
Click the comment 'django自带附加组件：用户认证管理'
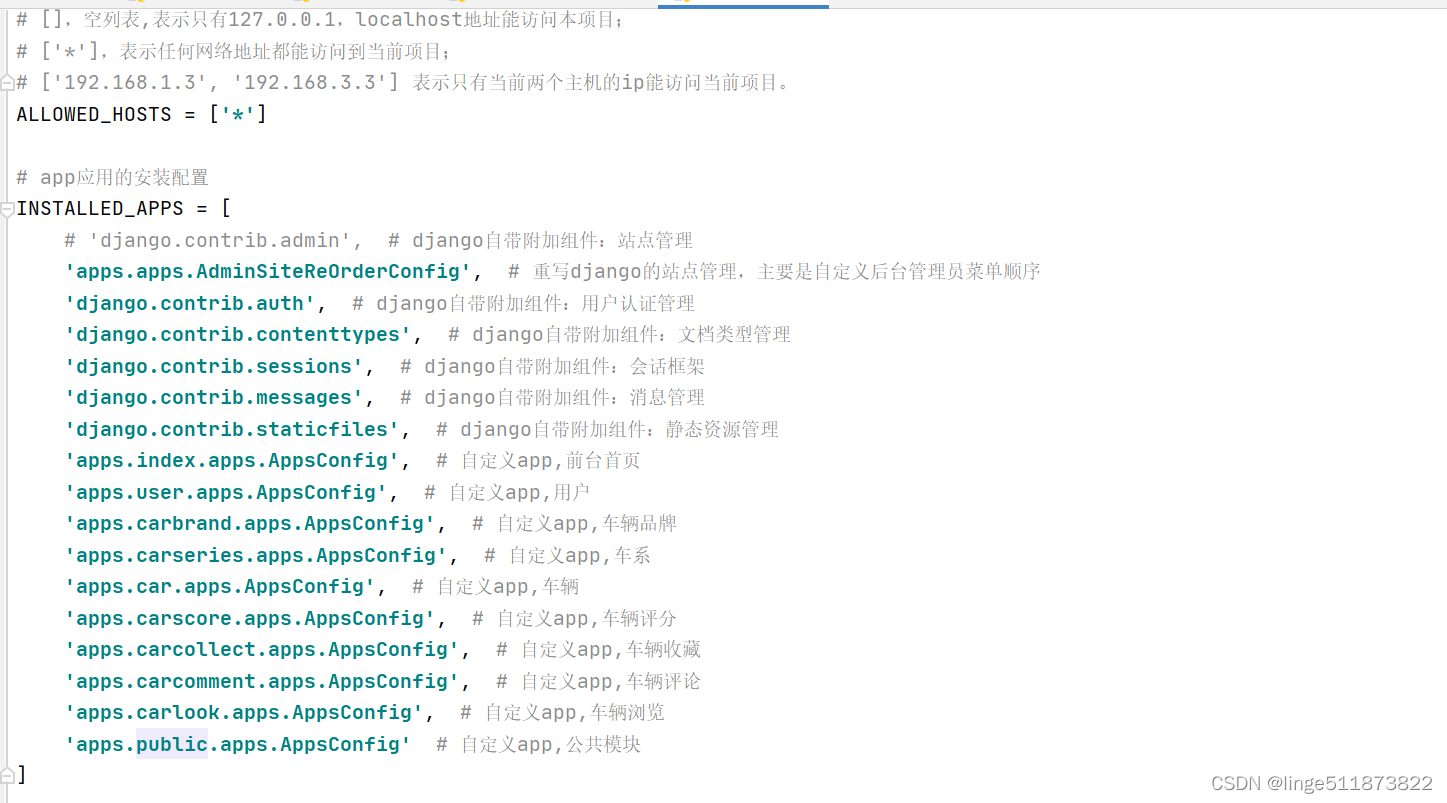click(535, 303)
